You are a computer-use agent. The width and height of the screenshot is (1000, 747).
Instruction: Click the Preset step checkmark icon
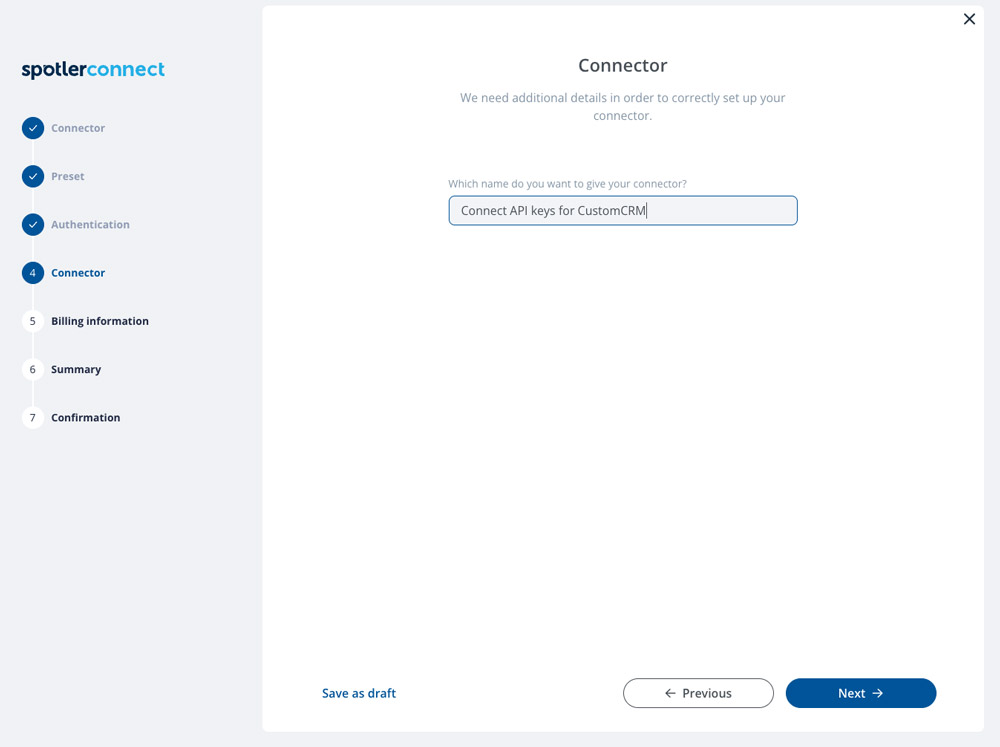33,176
